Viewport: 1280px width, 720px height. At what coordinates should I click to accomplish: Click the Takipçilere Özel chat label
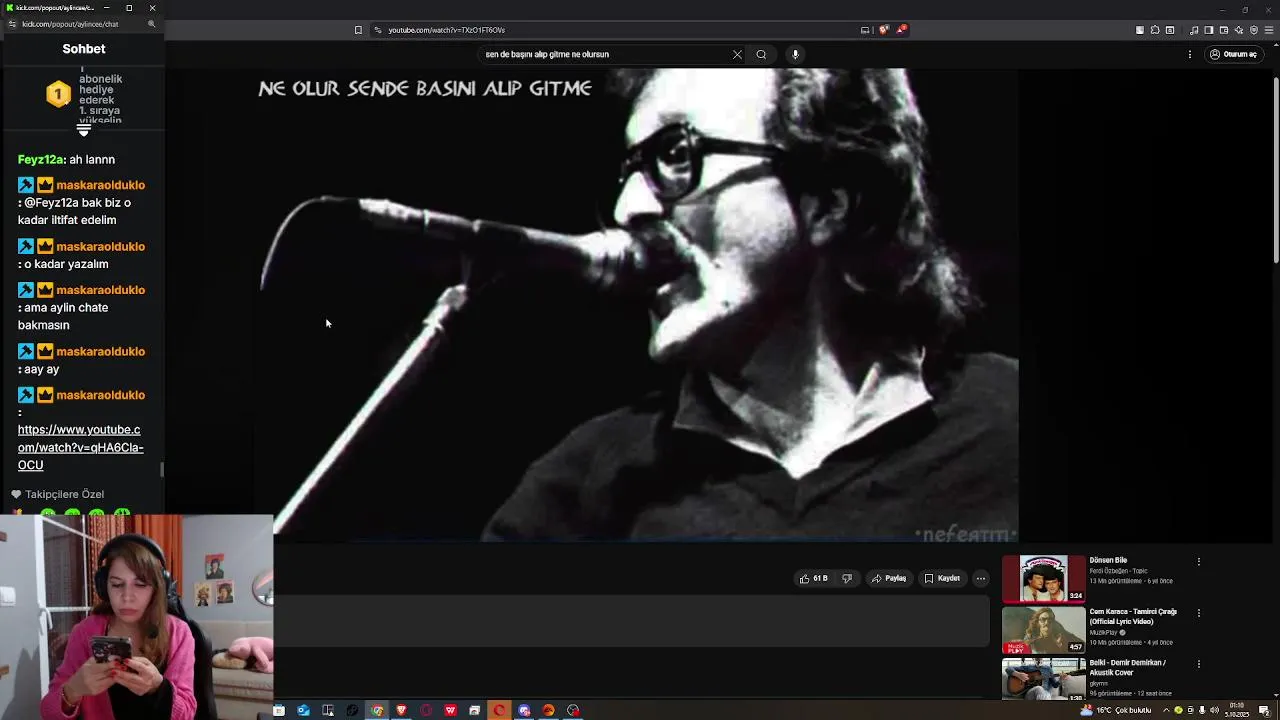coord(64,494)
